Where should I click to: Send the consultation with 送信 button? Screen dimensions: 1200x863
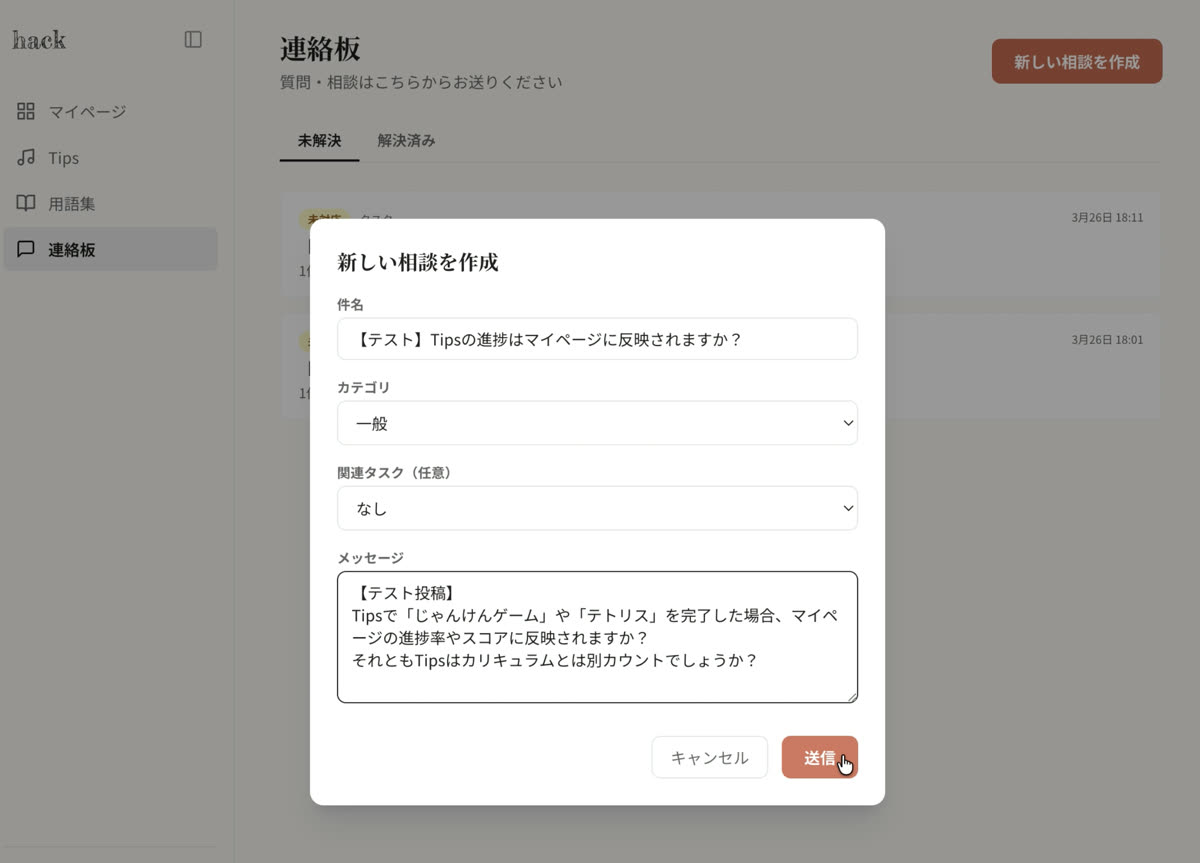click(819, 757)
